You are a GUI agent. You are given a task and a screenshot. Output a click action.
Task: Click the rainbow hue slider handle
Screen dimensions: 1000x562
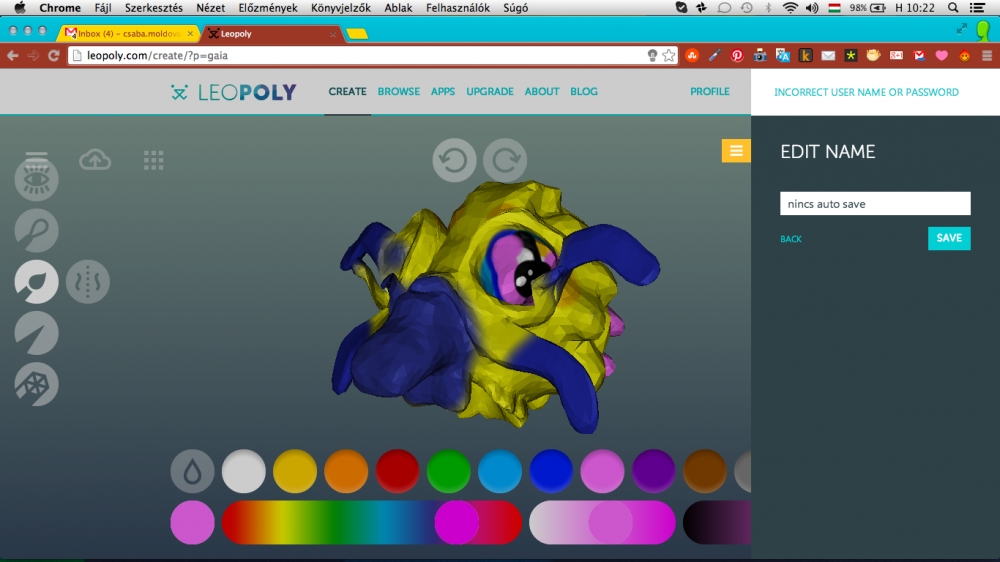point(456,523)
